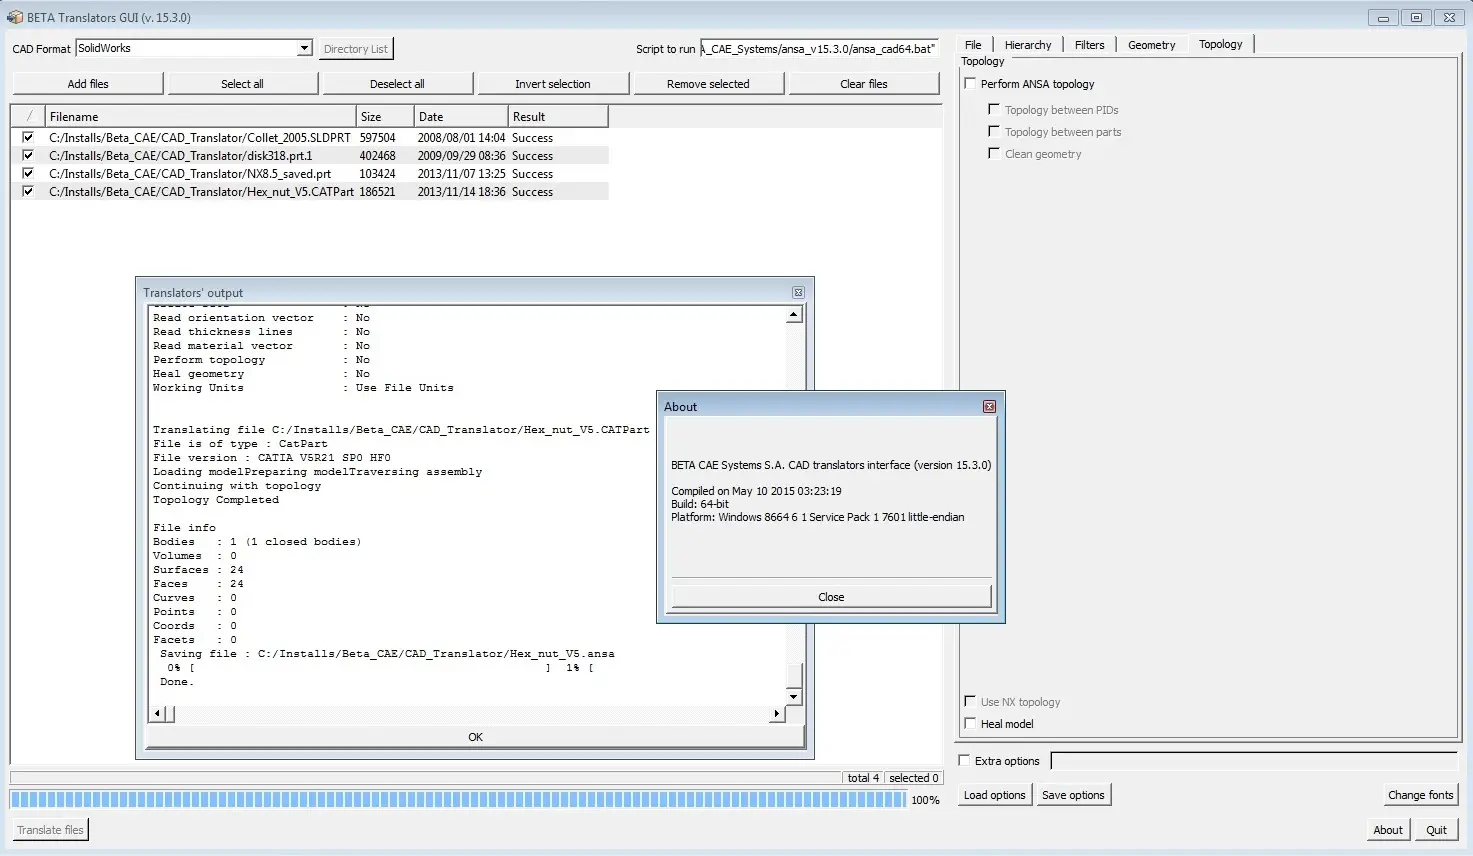Switch to the File tab

point(973,45)
